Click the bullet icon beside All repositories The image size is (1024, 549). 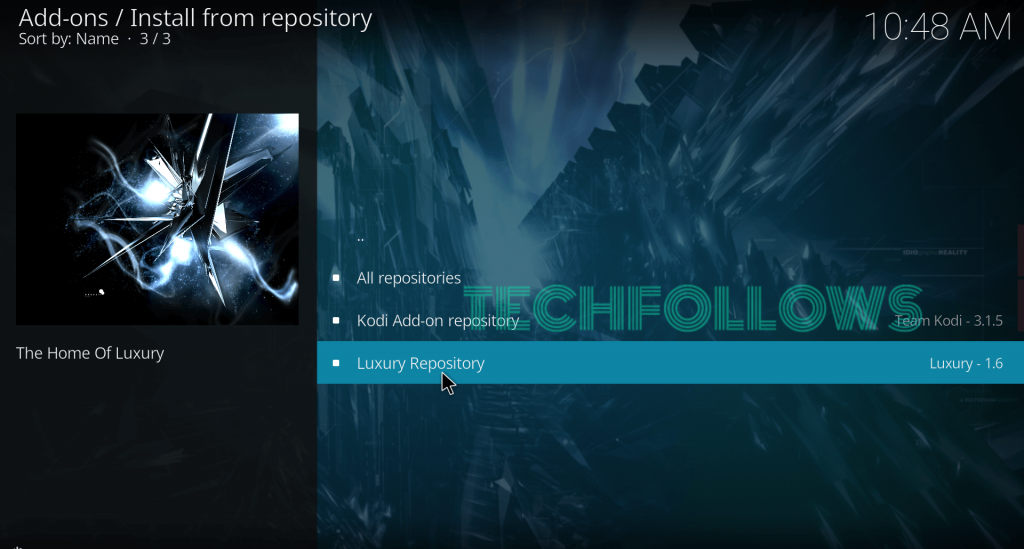click(336, 278)
